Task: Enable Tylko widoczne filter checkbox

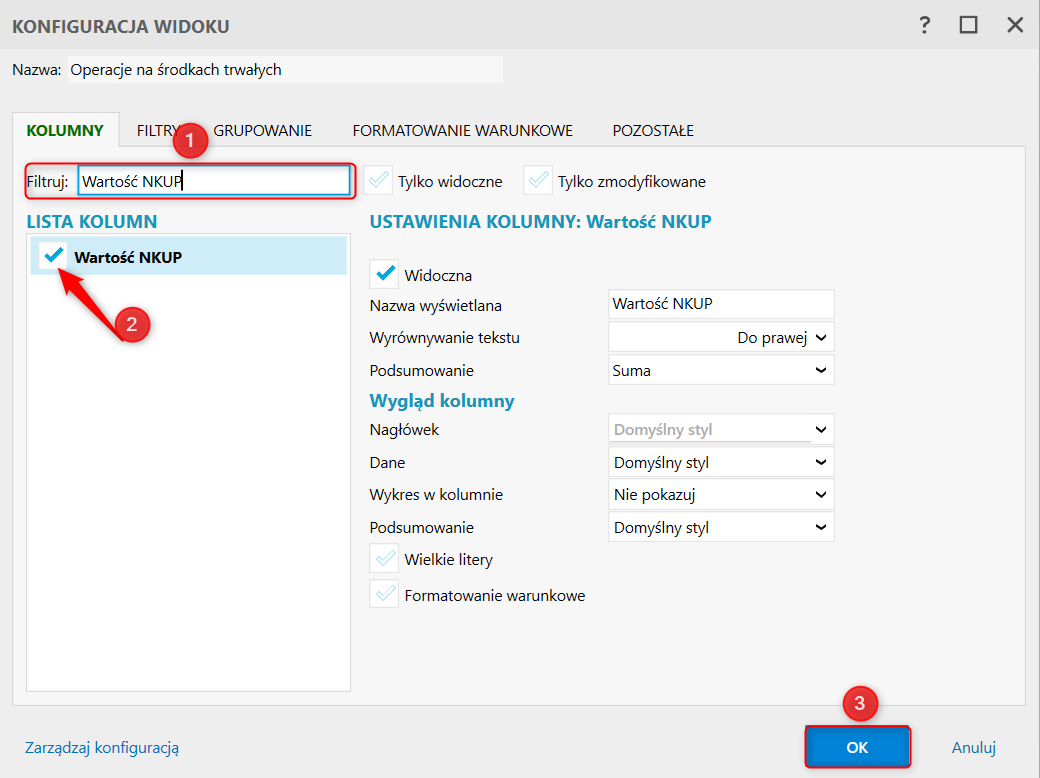Action: pos(378,180)
